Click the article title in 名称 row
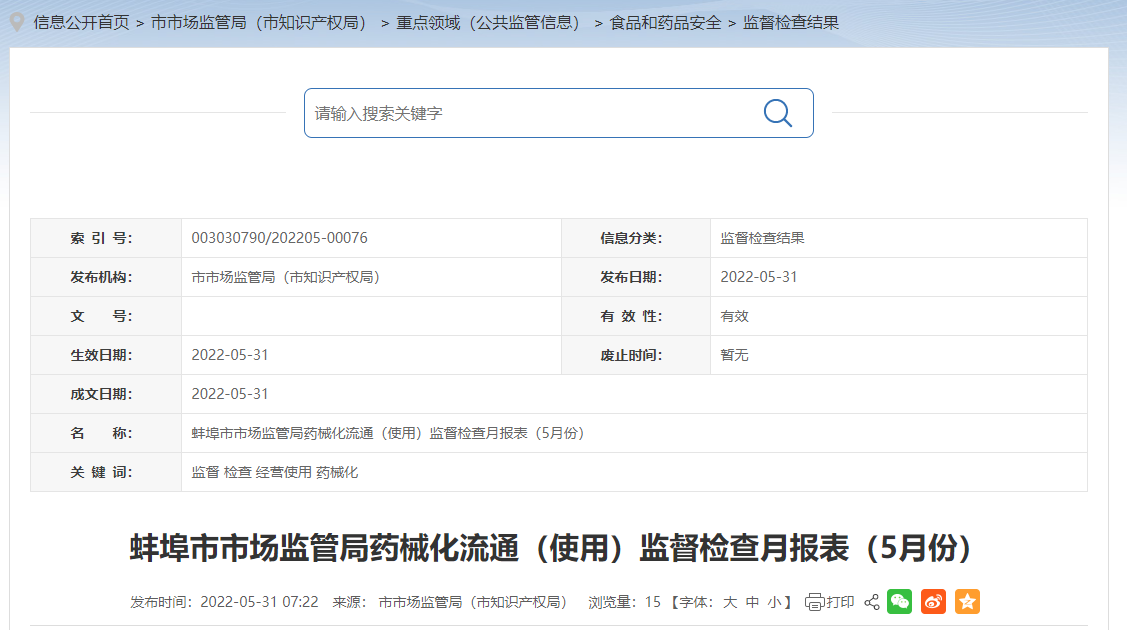This screenshot has width=1127, height=630. [388, 433]
